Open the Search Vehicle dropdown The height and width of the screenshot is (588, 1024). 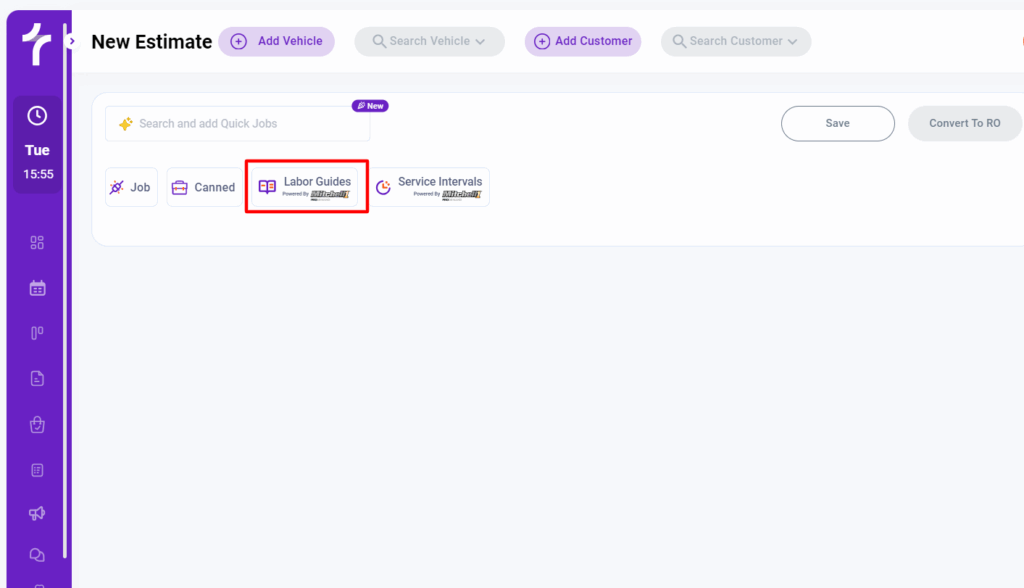point(429,41)
